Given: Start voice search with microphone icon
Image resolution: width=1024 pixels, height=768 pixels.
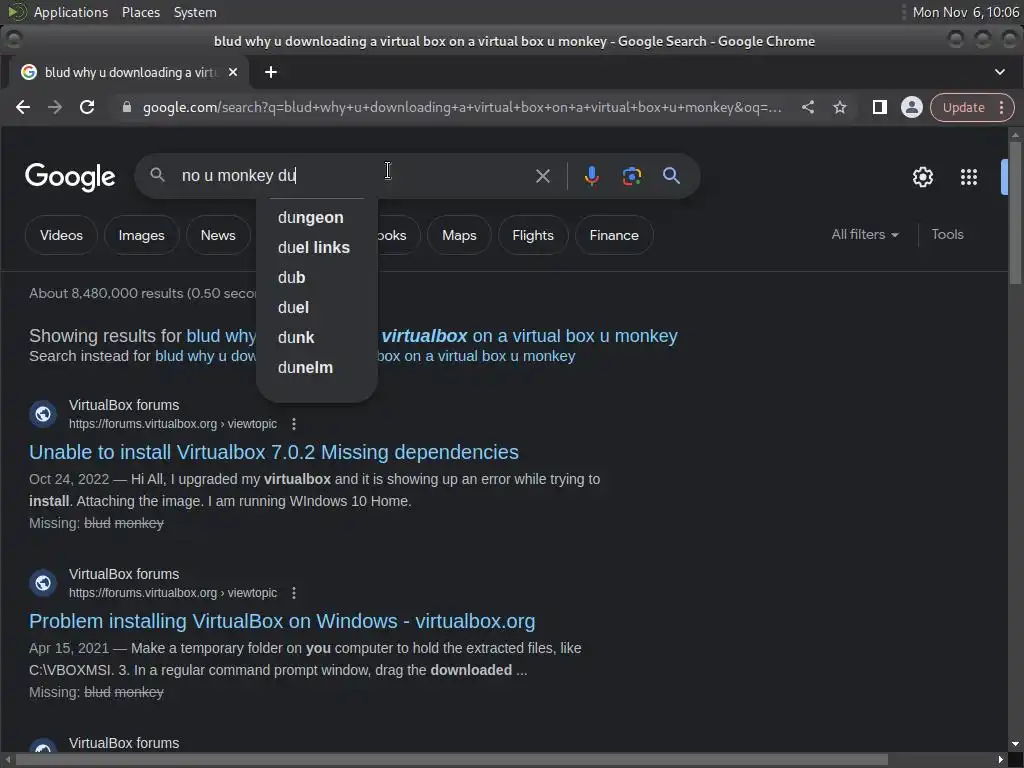Looking at the screenshot, I should tap(592, 176).
